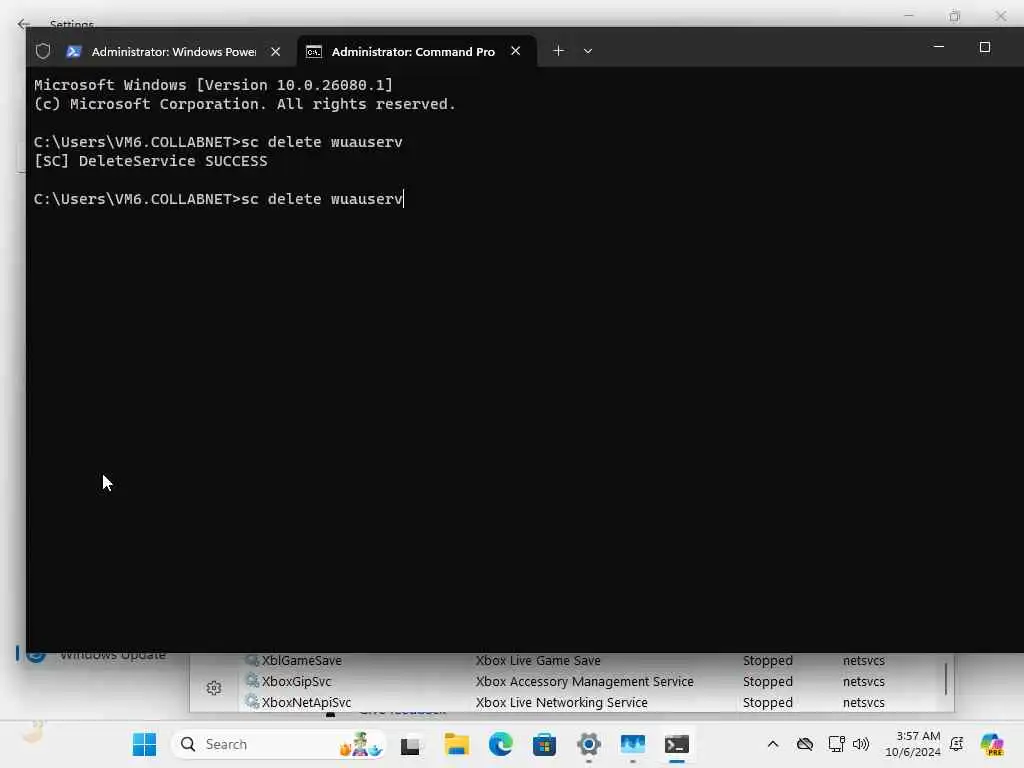This screenshot has height=768, width=1024.
Task: Click the PowerShell icon on first tab
Action: point(74,52)
